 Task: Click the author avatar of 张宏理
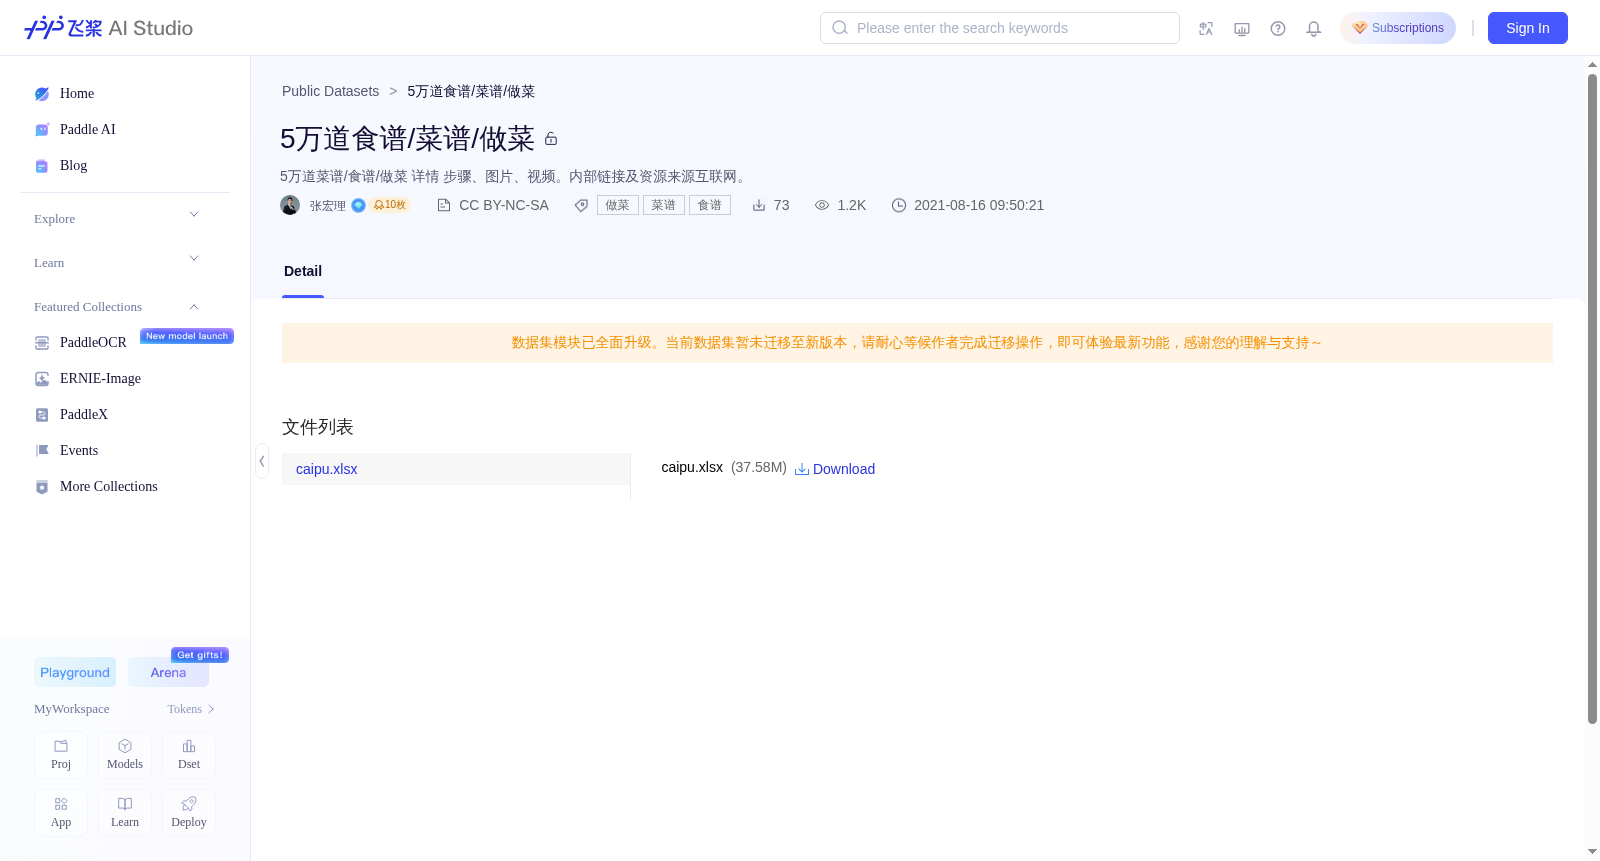tap(290, 205)
